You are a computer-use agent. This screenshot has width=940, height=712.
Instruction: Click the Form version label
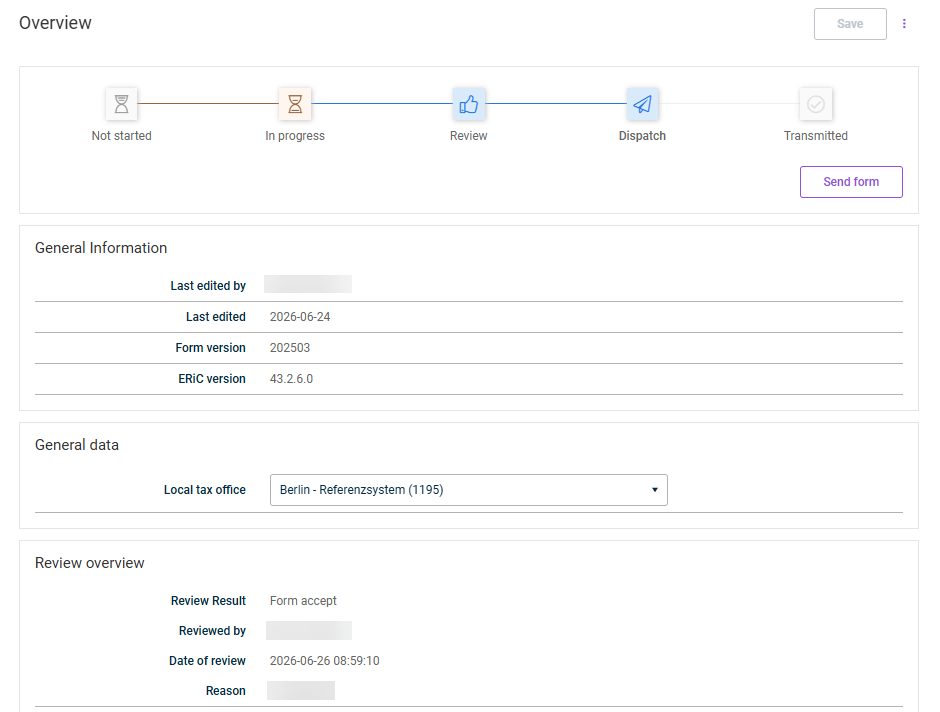(210, 348)
